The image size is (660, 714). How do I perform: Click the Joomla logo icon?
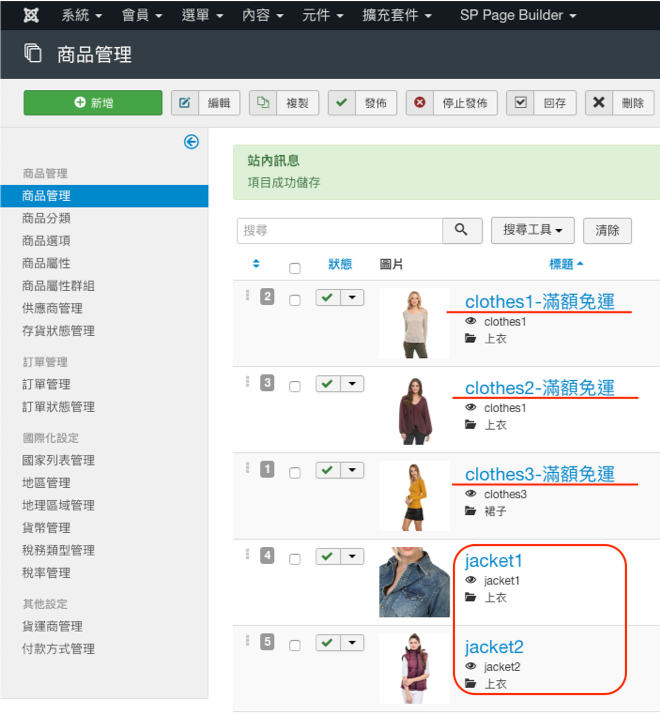31,16
